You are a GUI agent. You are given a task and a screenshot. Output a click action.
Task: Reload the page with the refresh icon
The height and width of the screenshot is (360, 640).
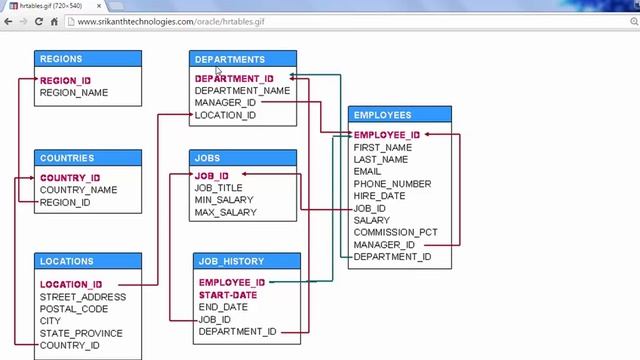tap(39, 22)
